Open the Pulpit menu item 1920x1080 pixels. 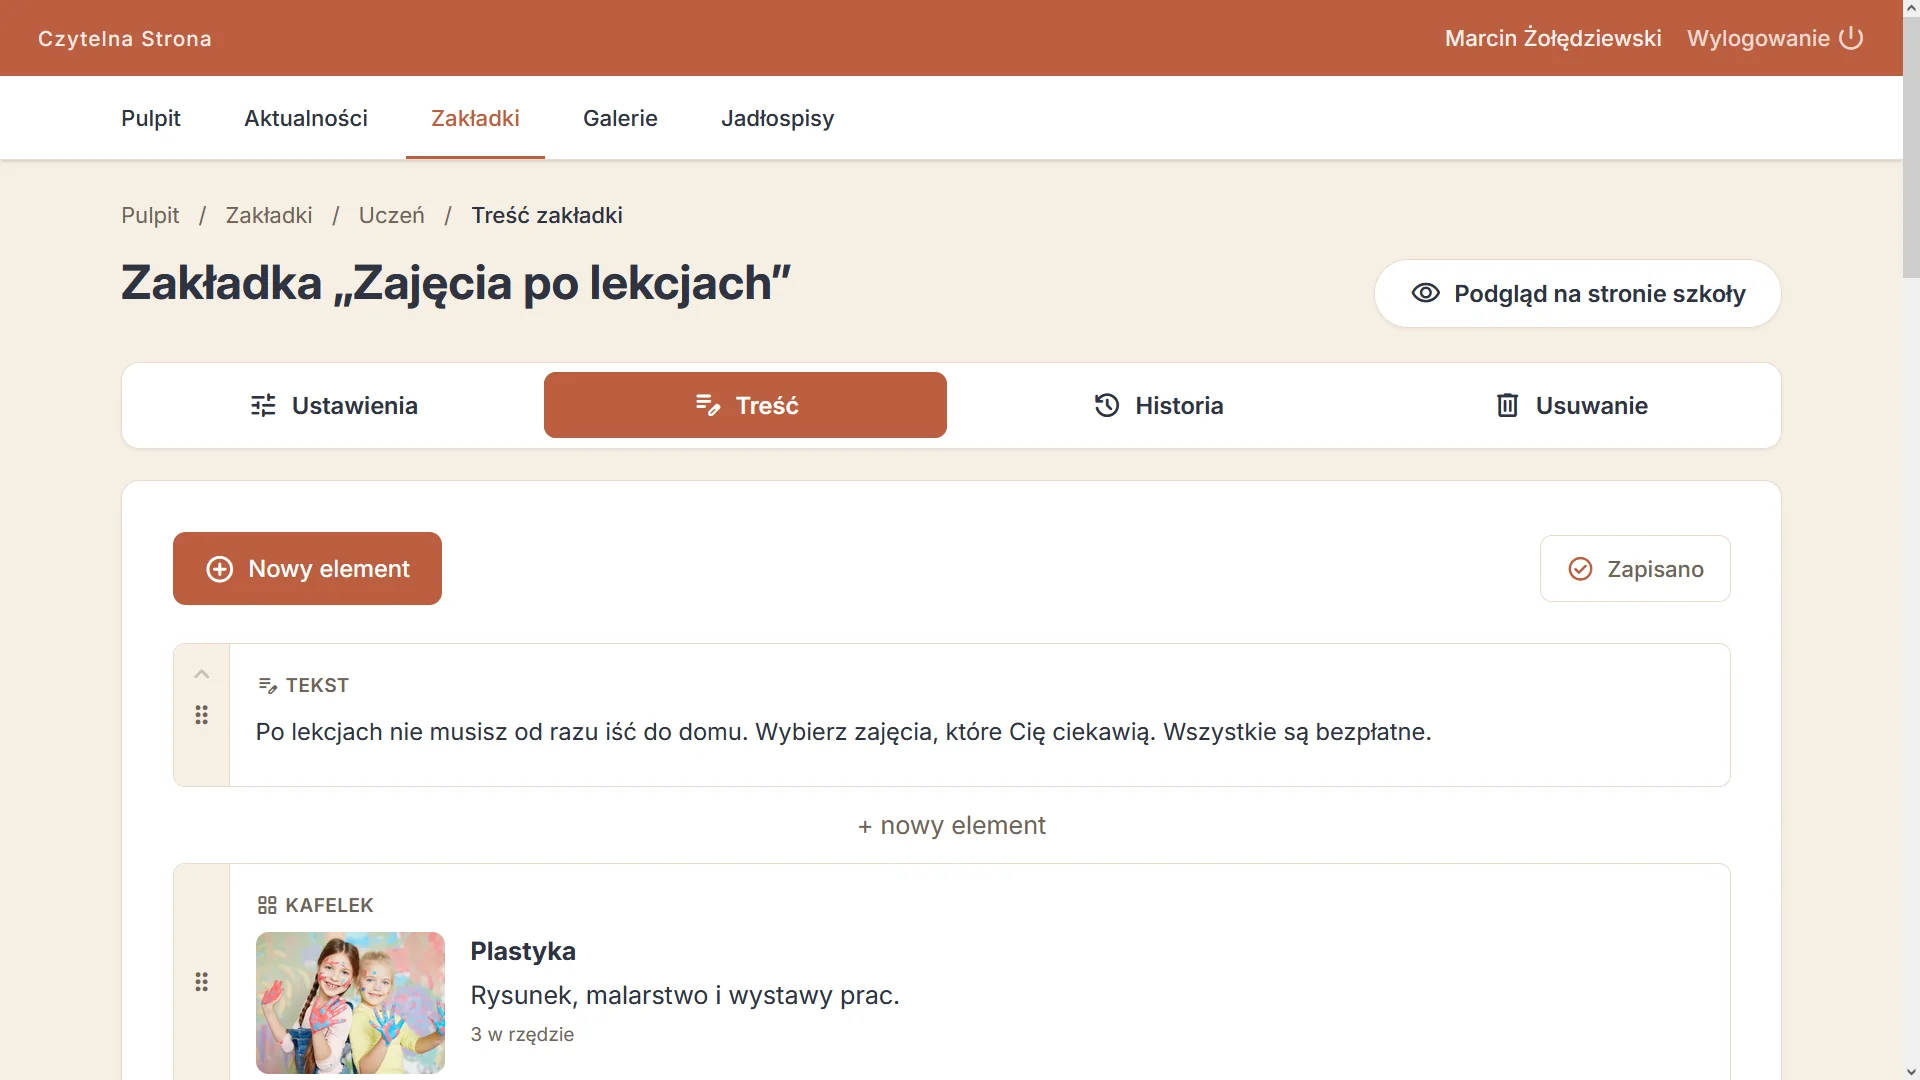click(x=151, y=118)
